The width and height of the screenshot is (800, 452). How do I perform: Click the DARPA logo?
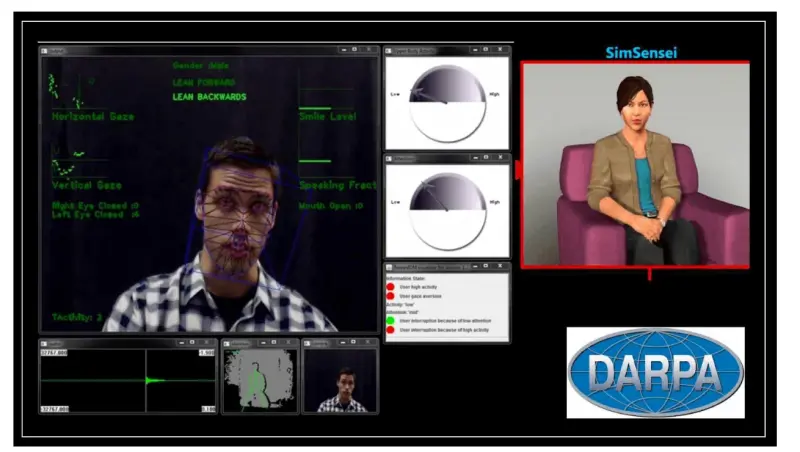(656, 372)
